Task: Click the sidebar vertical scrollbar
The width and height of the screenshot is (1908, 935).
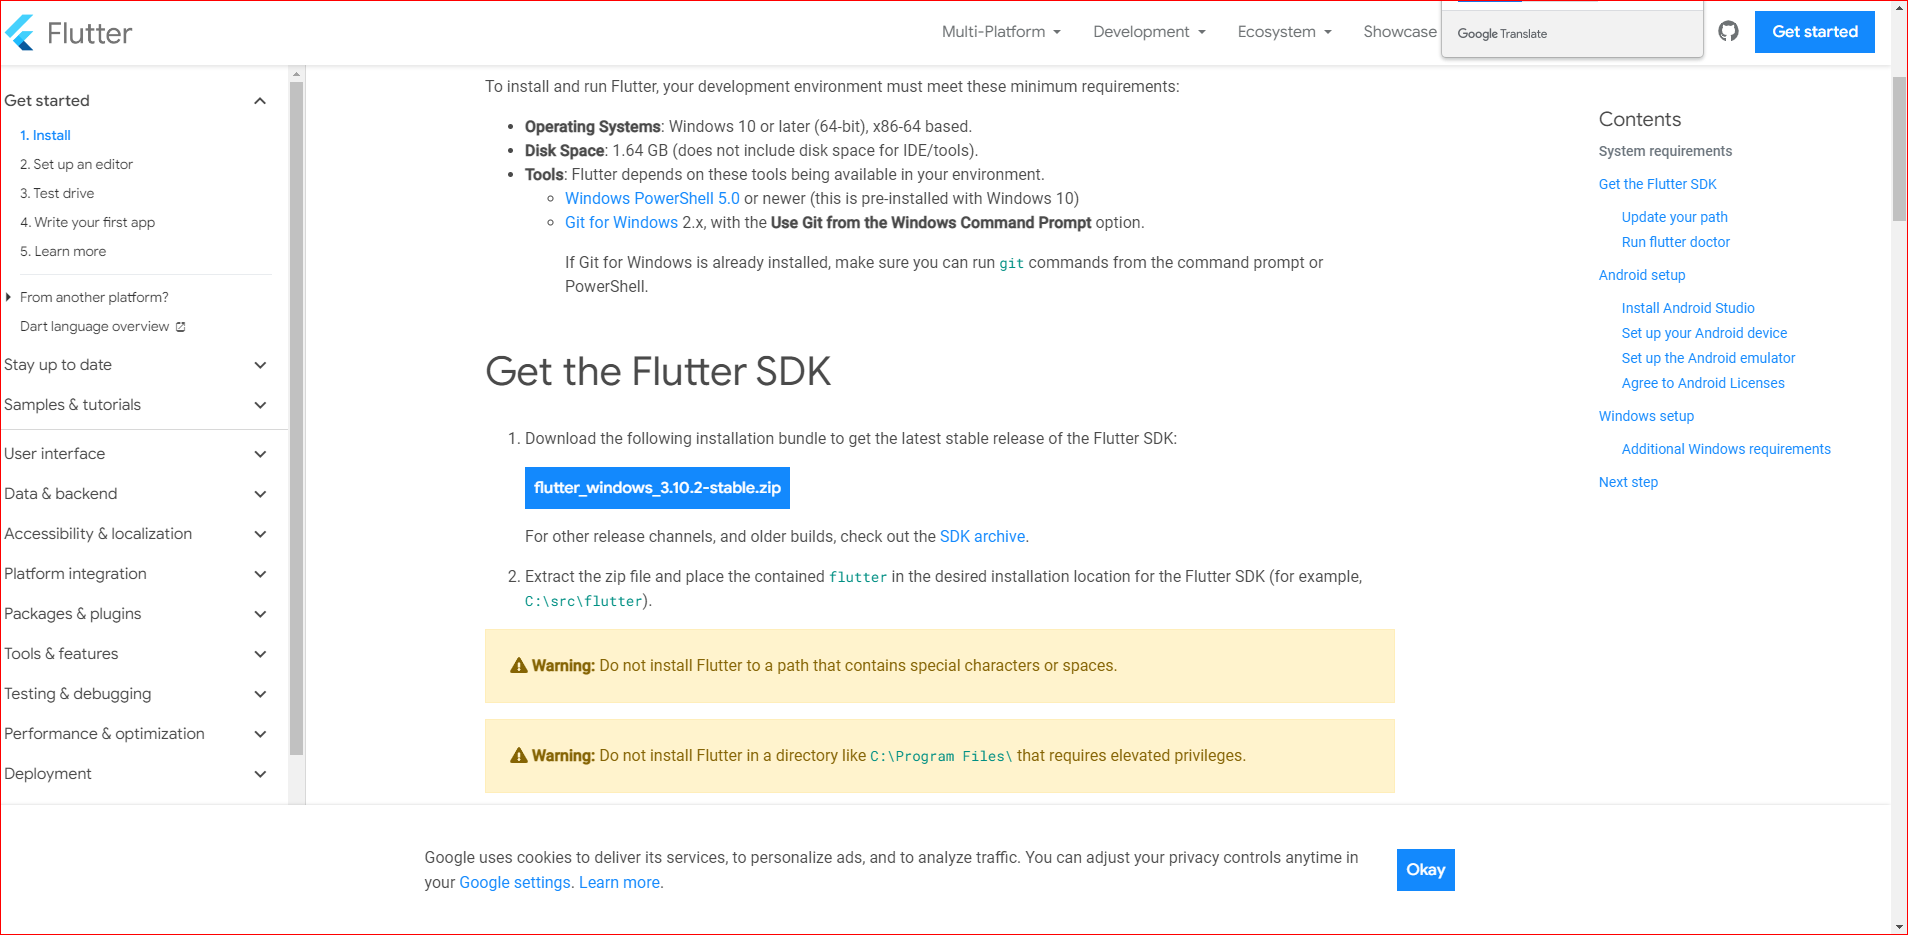Action: (x=296, y=418)
